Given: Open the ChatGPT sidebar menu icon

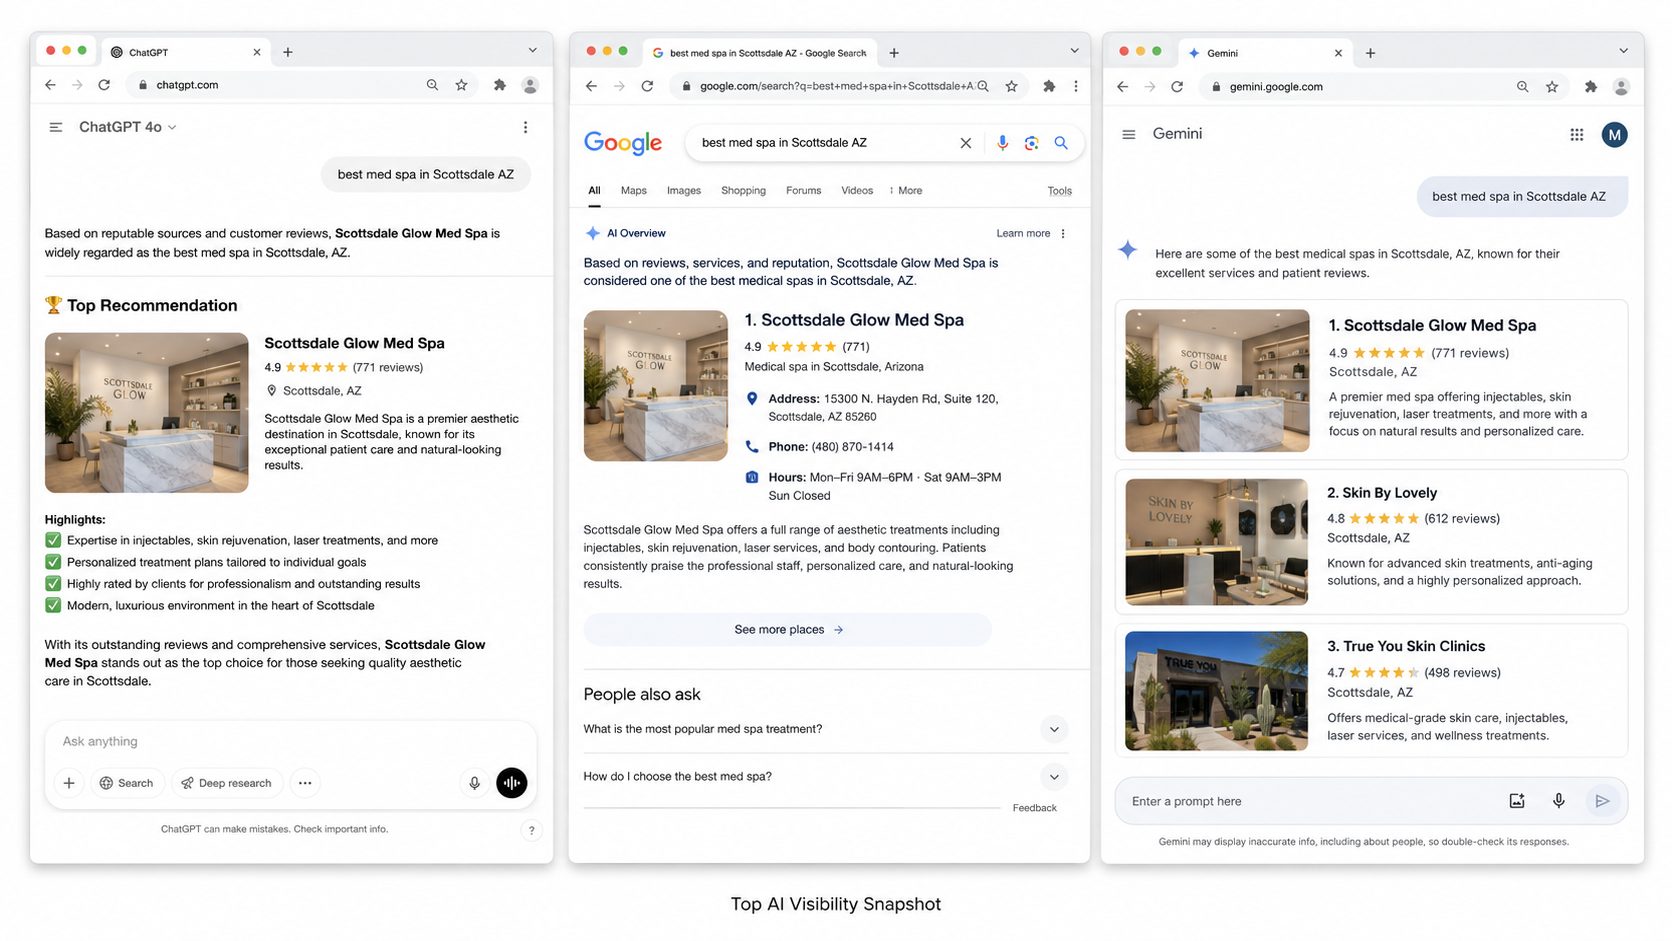Looking at the screenshot, I should tap(56, 127).
